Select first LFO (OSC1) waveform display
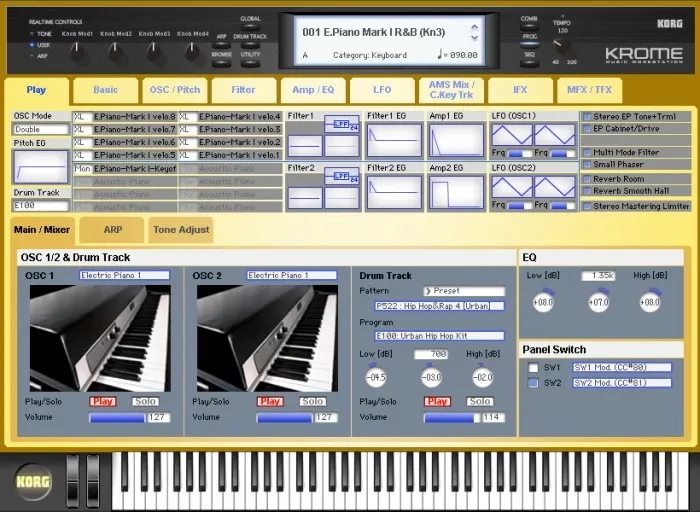The width and height of the screenshot is (700, 512). (512, 135)
